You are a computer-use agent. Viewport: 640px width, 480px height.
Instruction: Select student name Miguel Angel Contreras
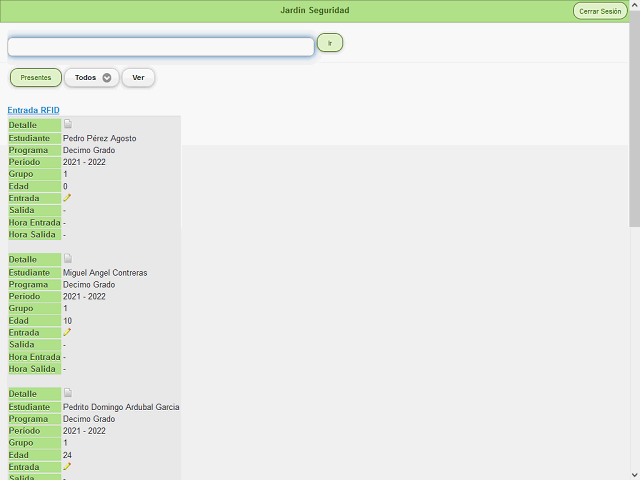[105, 272]
